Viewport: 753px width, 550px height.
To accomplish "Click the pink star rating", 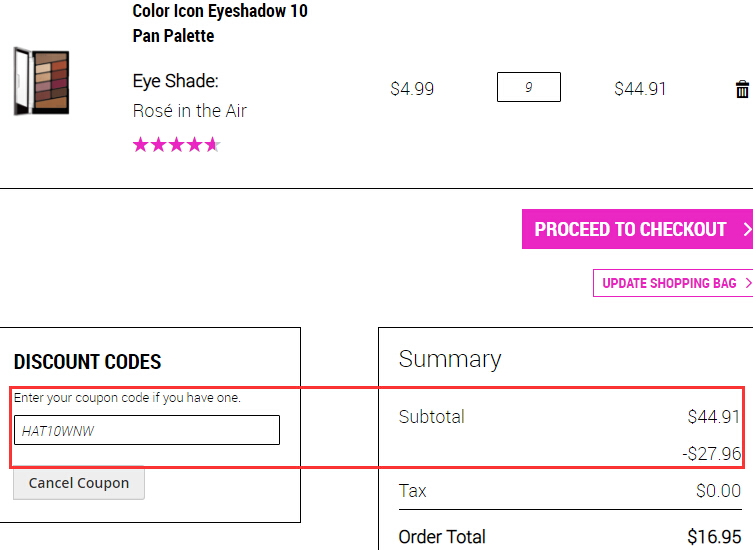I will 177,145.
